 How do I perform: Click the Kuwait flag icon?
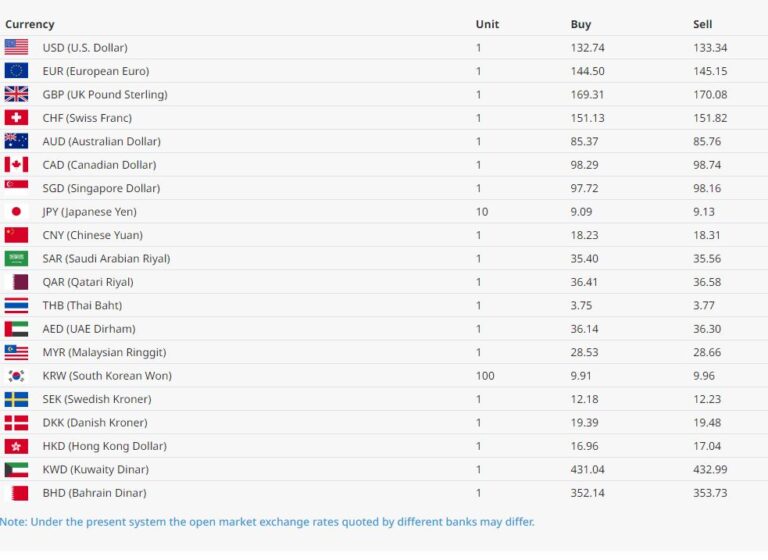[16, 469]
